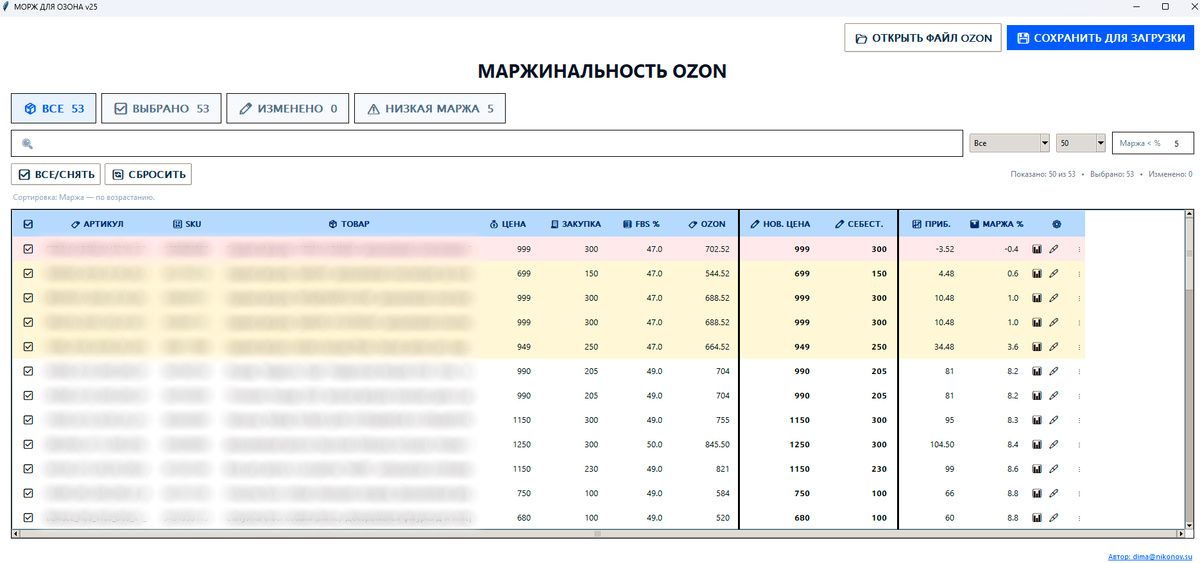The image size is (1200, 563).
Task: Open chart icon in the 8.6 margin row
Action: 1037,468
